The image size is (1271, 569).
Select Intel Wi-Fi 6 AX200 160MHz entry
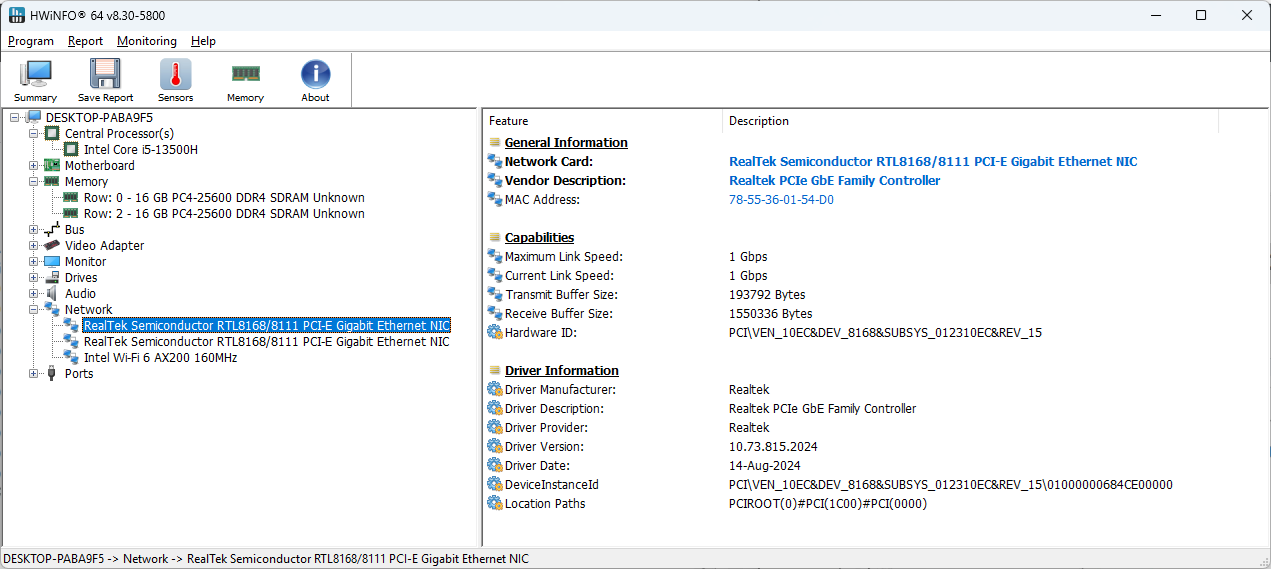tap(161, 357)
